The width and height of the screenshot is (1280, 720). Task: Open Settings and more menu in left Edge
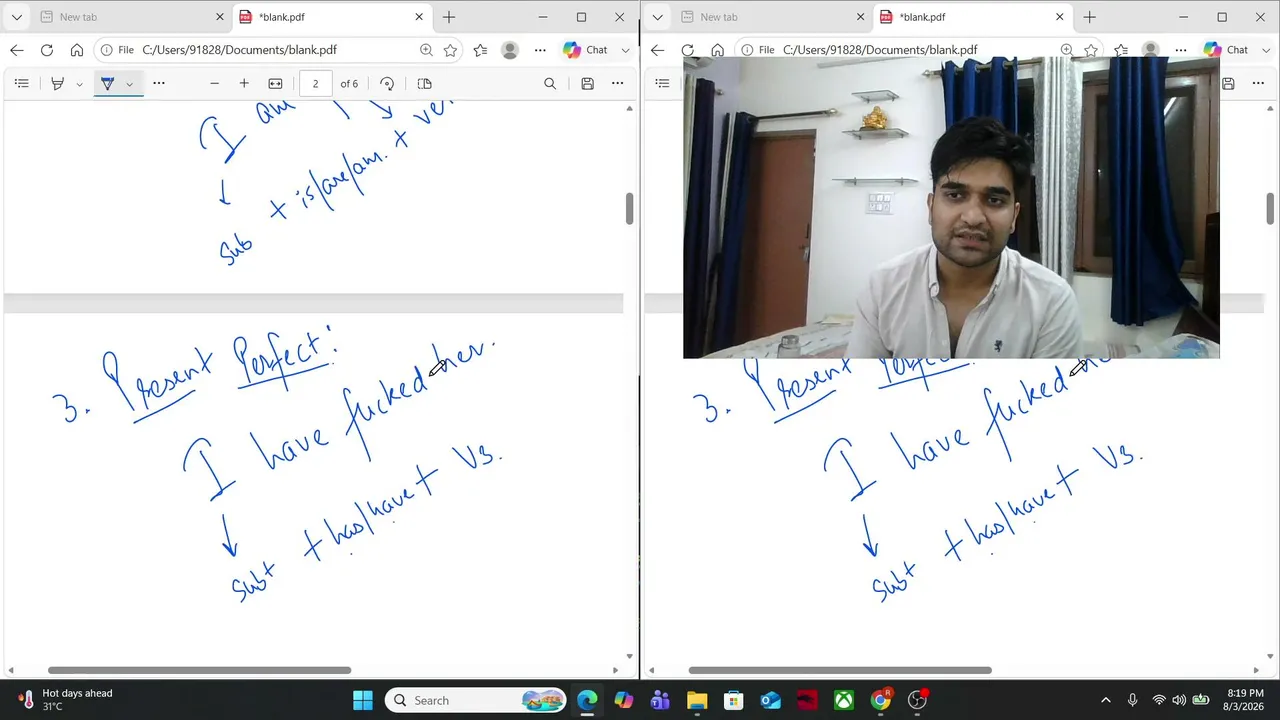(540, 50)
